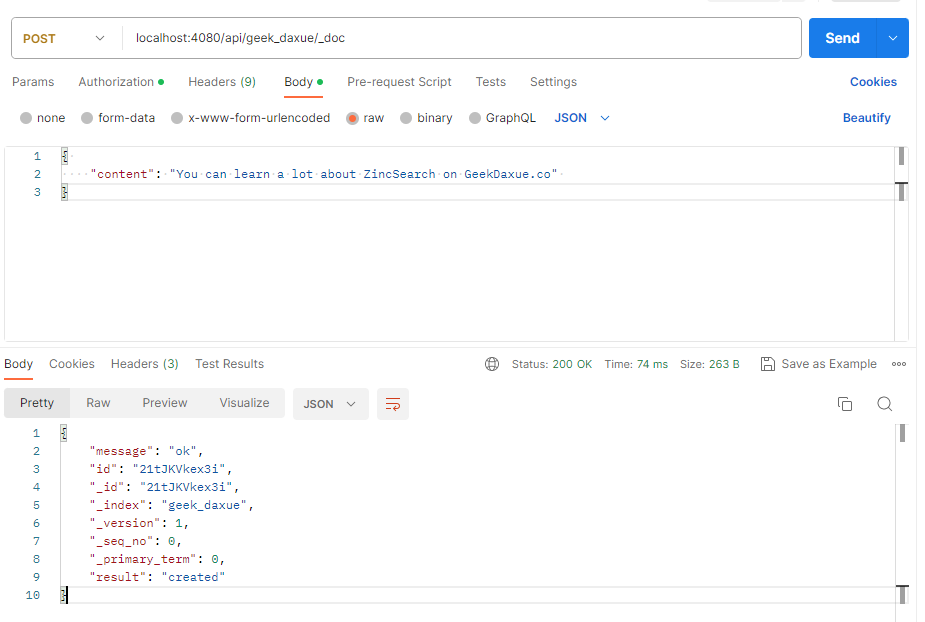Viewport: 925px width, 622px height.
Task: Open the POST method dropdown
Action: (64, 38)
